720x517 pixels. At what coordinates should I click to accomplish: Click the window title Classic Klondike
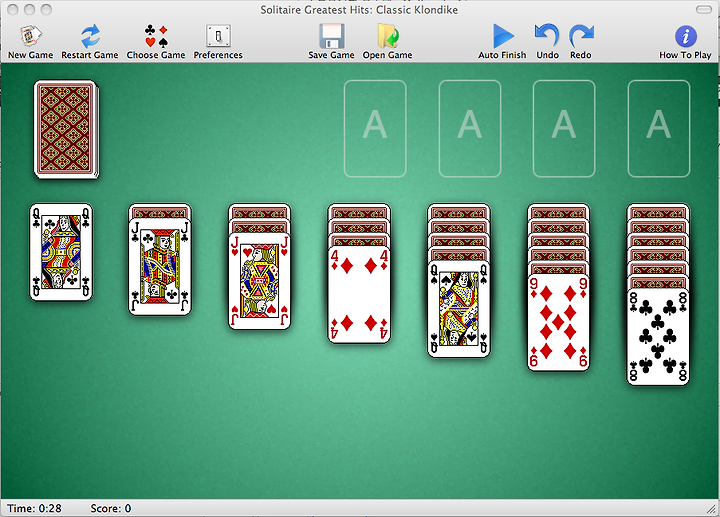tap(359, 10)
